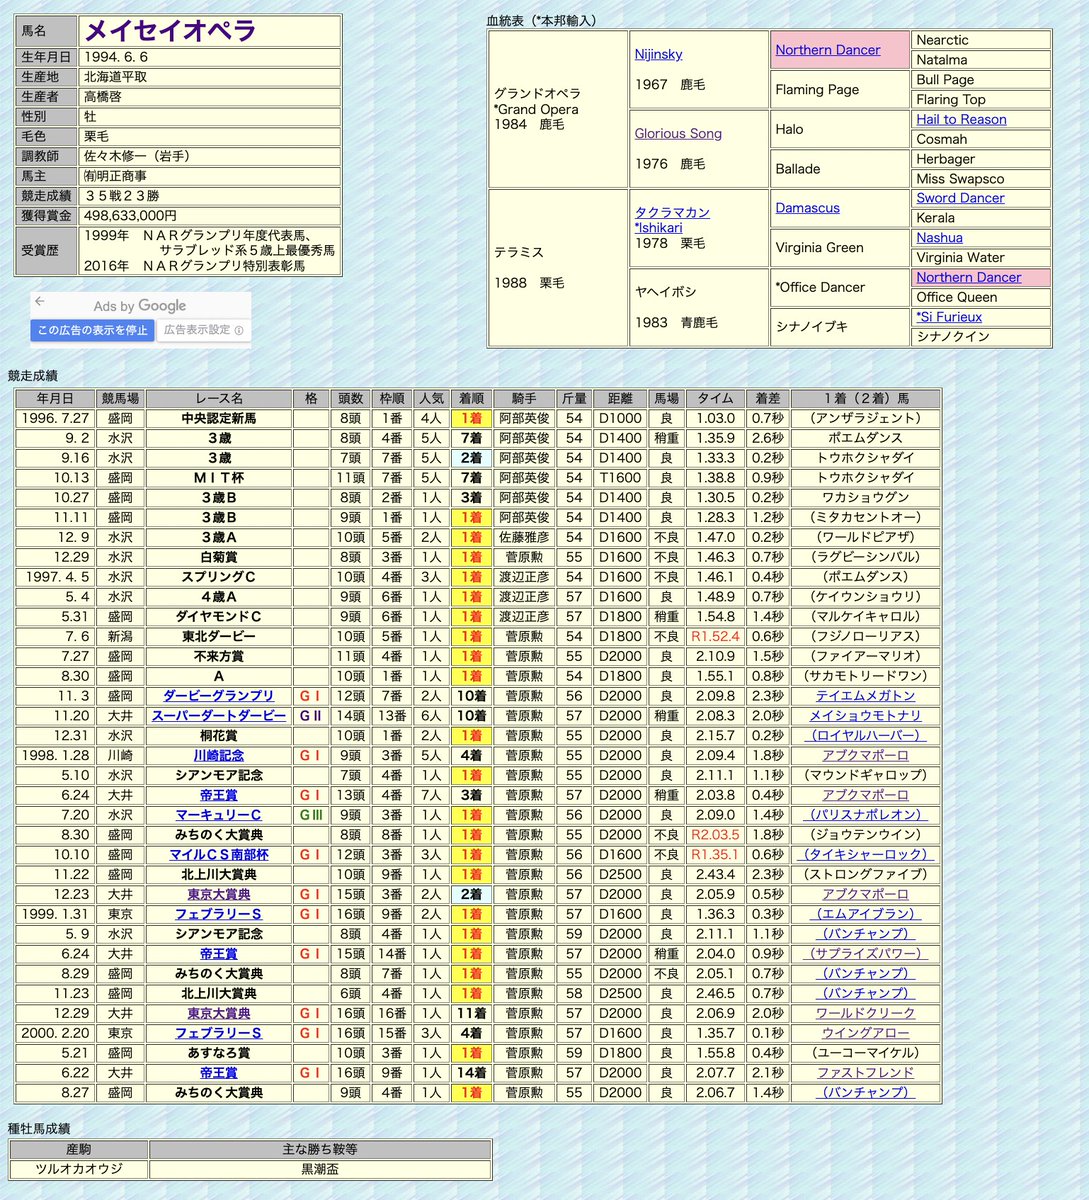
Task: Open the タイキシャーロック horse link
Action: tap(865, 855)
